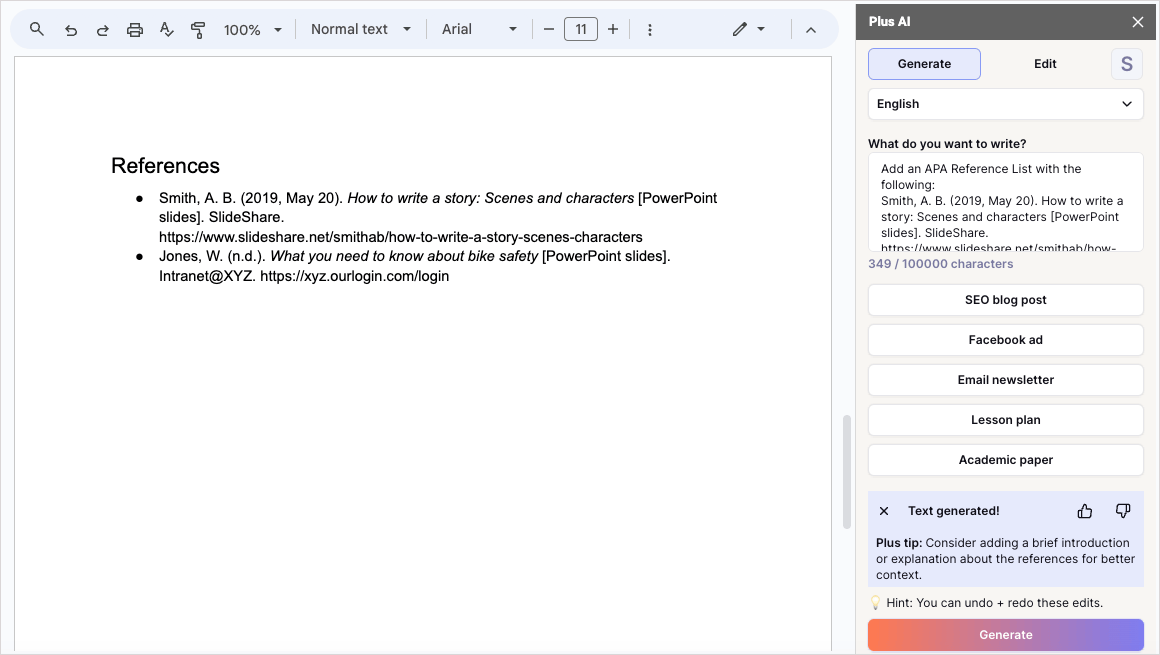Open the zoom level dropdown
The width and height of the screenshot is (1160, 655).
[x=253, y=29]
